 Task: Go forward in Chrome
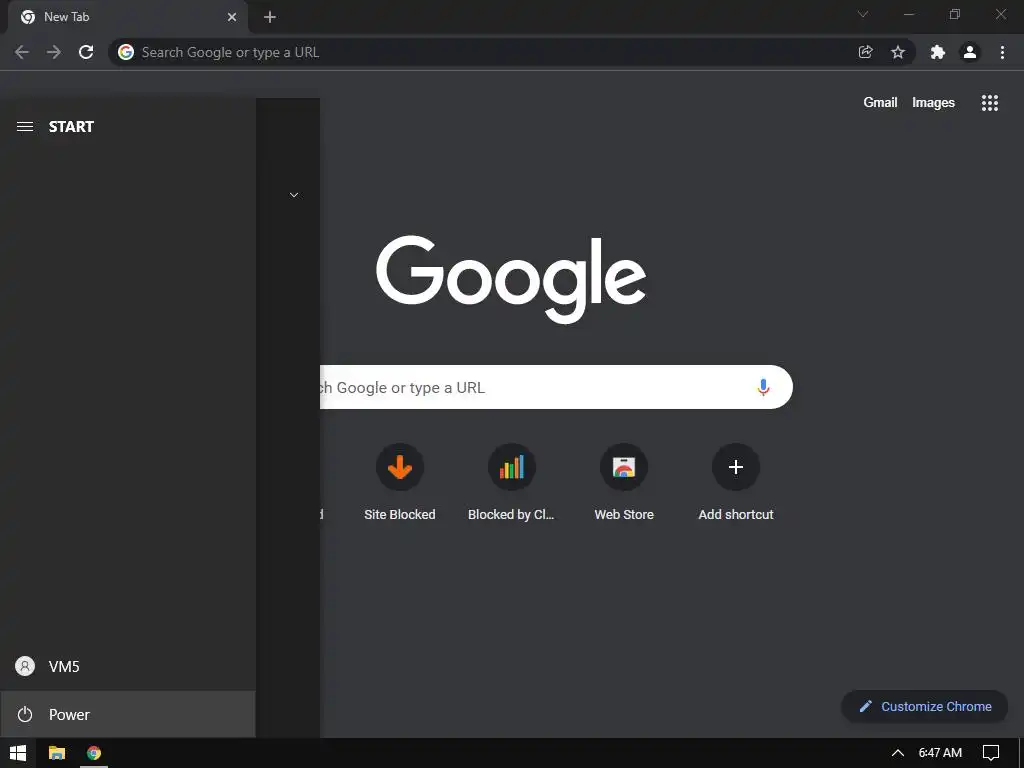click(x=54, y=52)
